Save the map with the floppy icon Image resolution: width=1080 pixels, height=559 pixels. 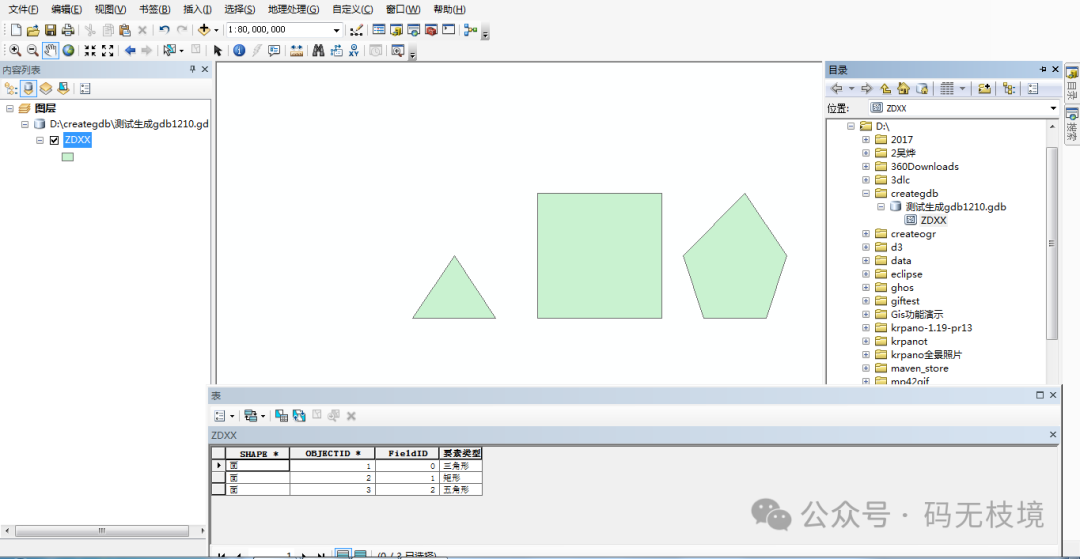pos(50,30)
